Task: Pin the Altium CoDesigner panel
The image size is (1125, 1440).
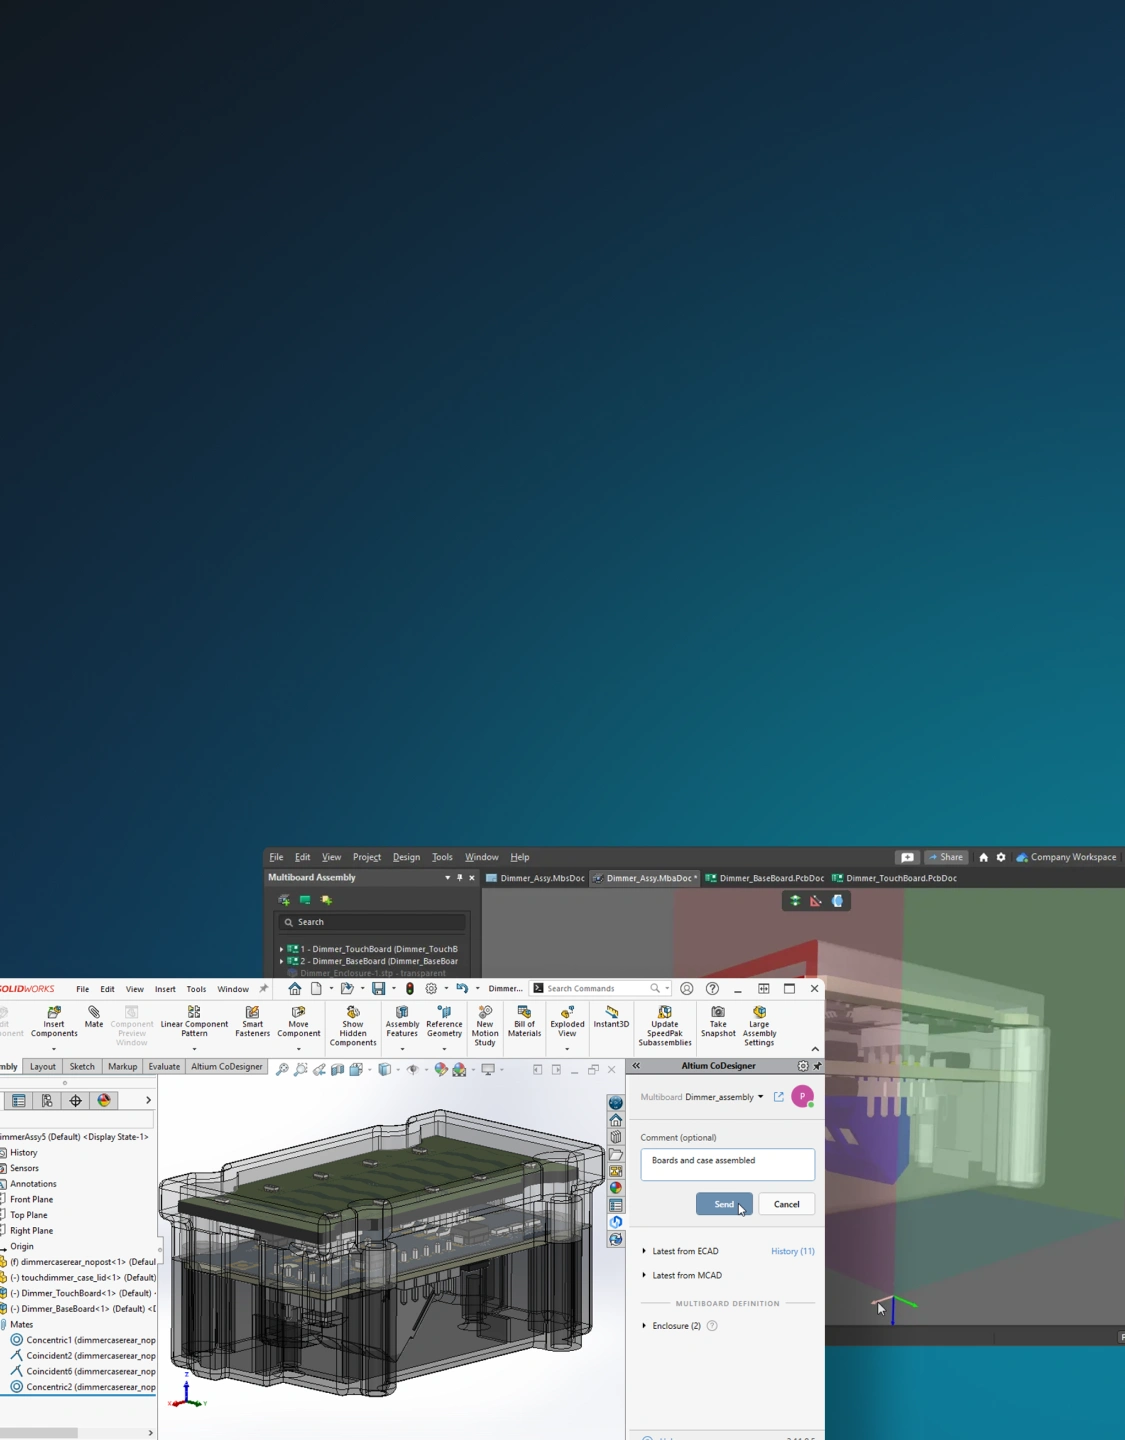Action: point(817,1066)
